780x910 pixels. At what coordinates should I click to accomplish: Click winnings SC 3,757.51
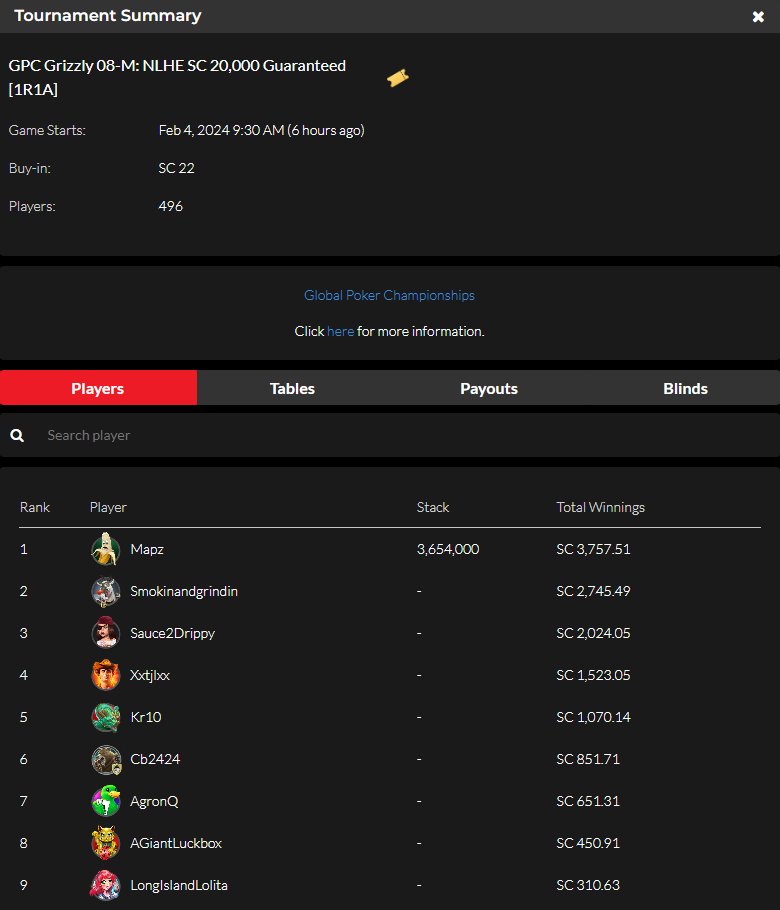click(593, 549)
